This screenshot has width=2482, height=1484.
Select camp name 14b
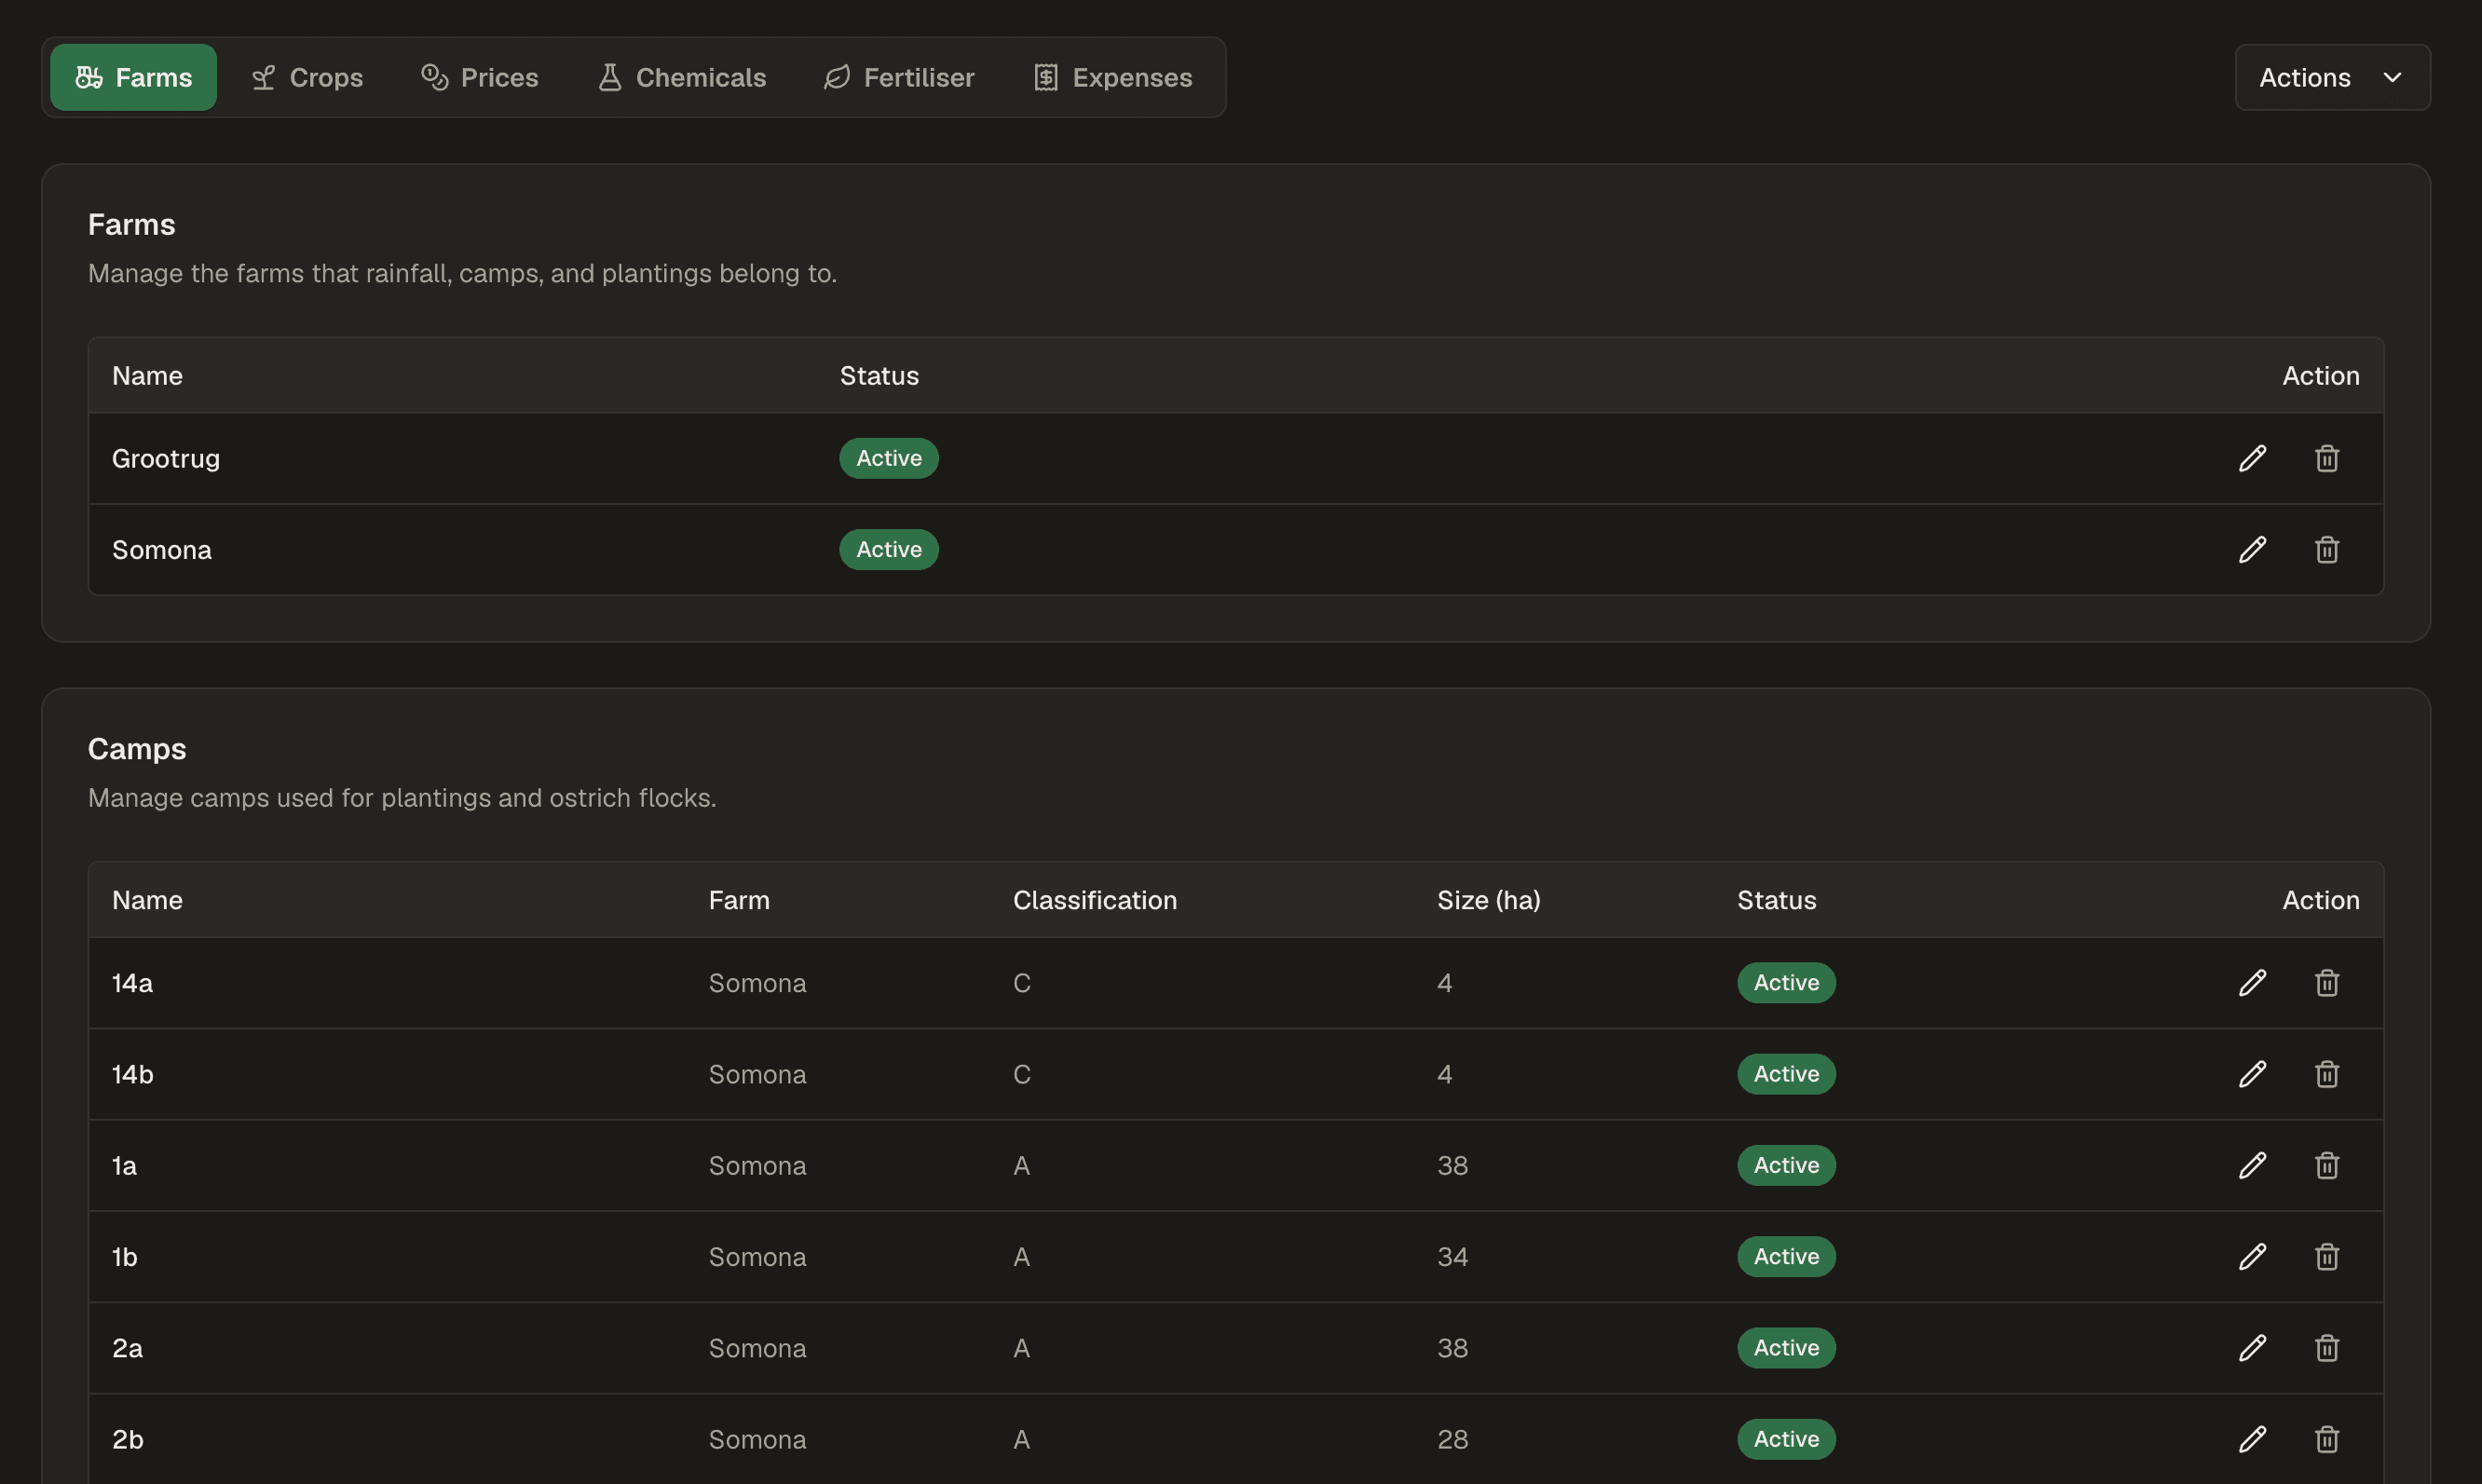point(133,1074)
